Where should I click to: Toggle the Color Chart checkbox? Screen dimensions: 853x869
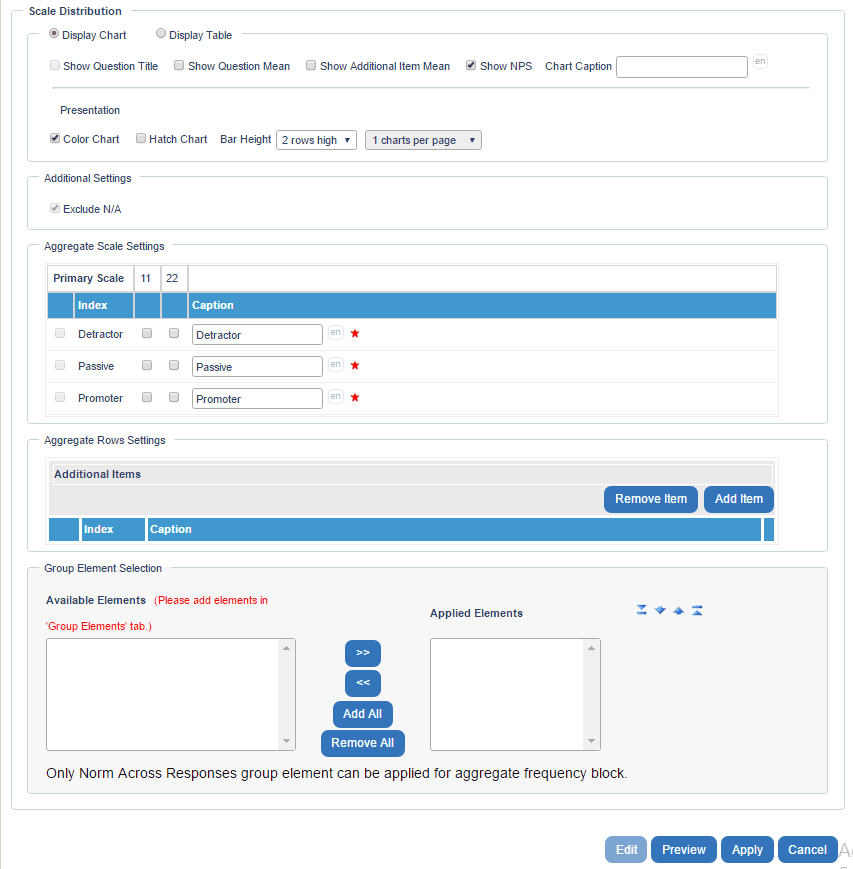(55, 138)
